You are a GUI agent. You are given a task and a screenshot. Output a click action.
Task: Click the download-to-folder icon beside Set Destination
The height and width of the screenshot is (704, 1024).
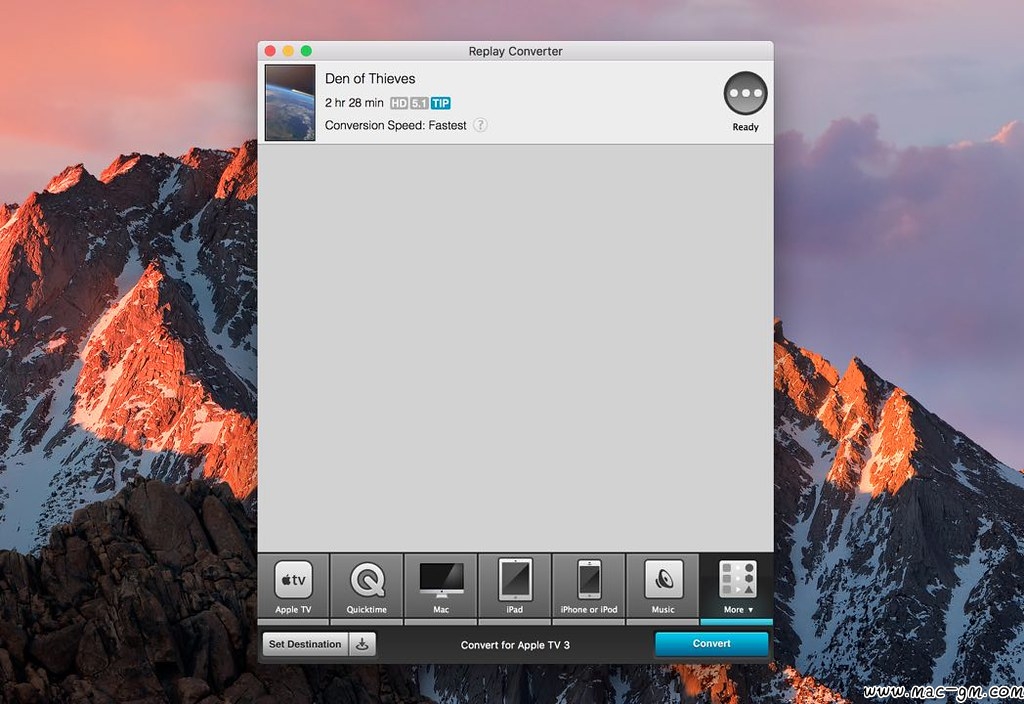[x=362, y=644]
